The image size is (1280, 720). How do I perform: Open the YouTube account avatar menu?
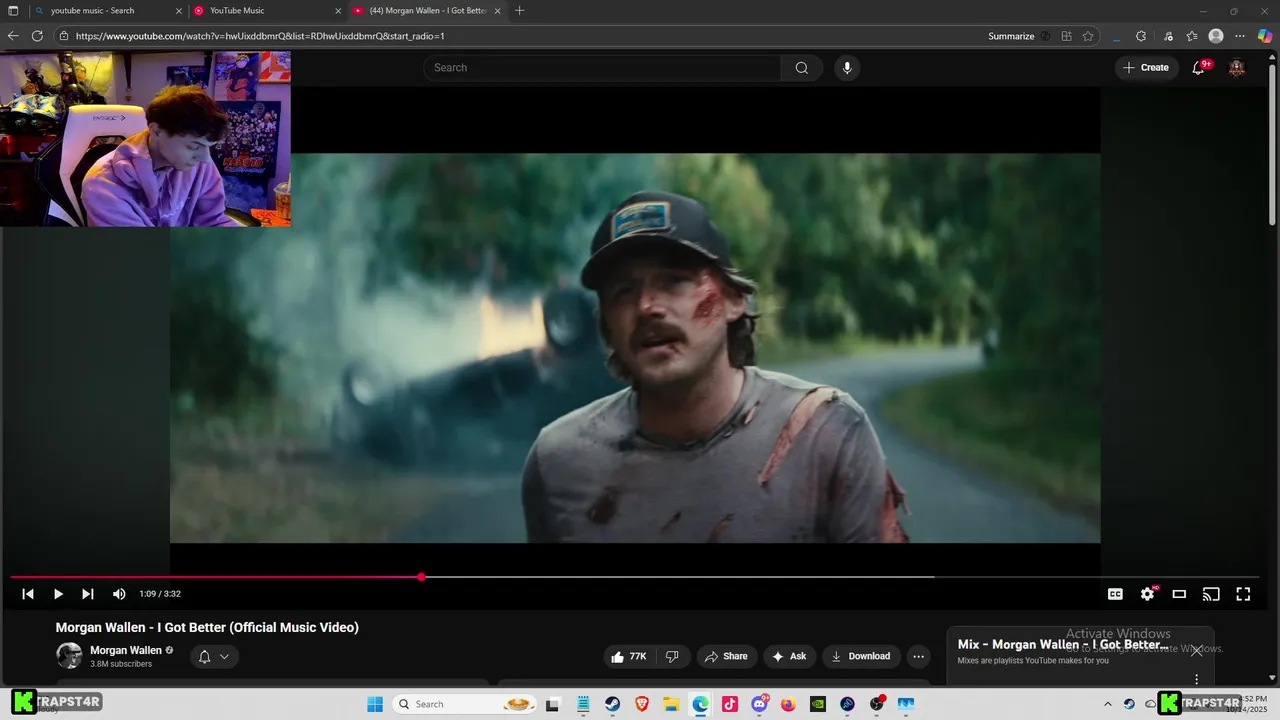pyautogui.click(x=1237, y=68)
